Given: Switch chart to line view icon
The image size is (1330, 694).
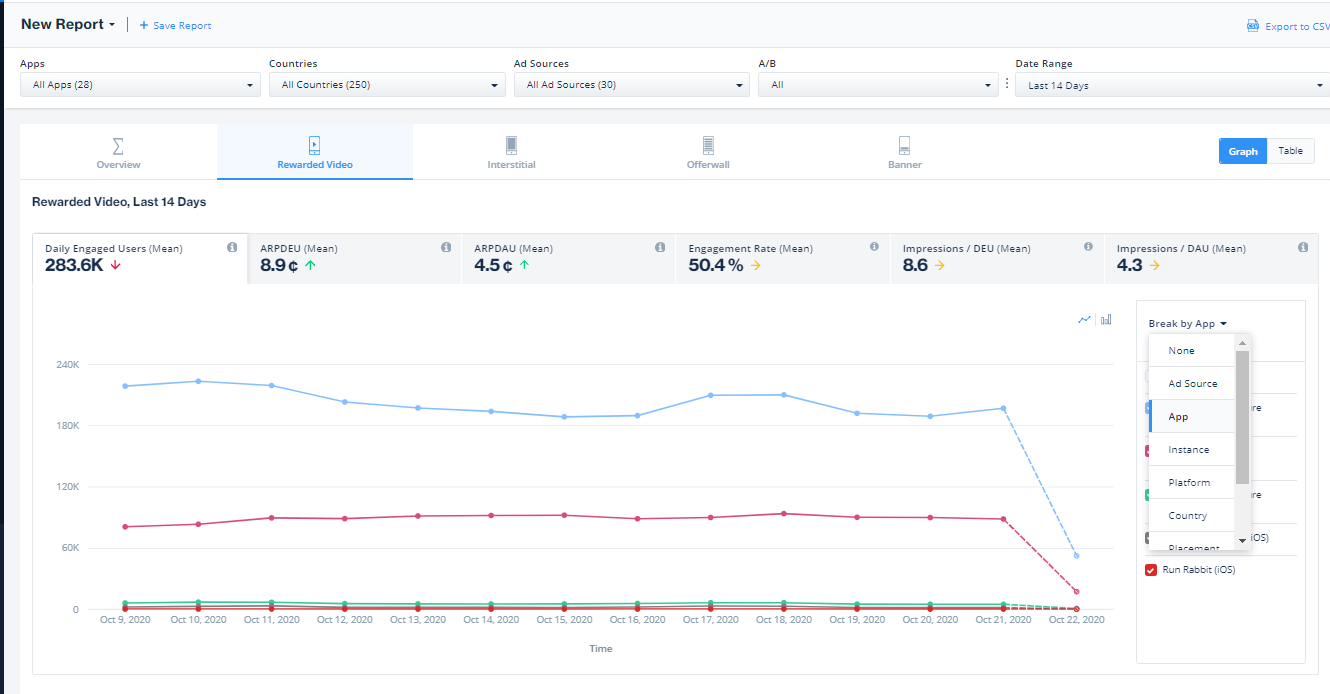Looking at the screenshot, I should coord(1084,318).
